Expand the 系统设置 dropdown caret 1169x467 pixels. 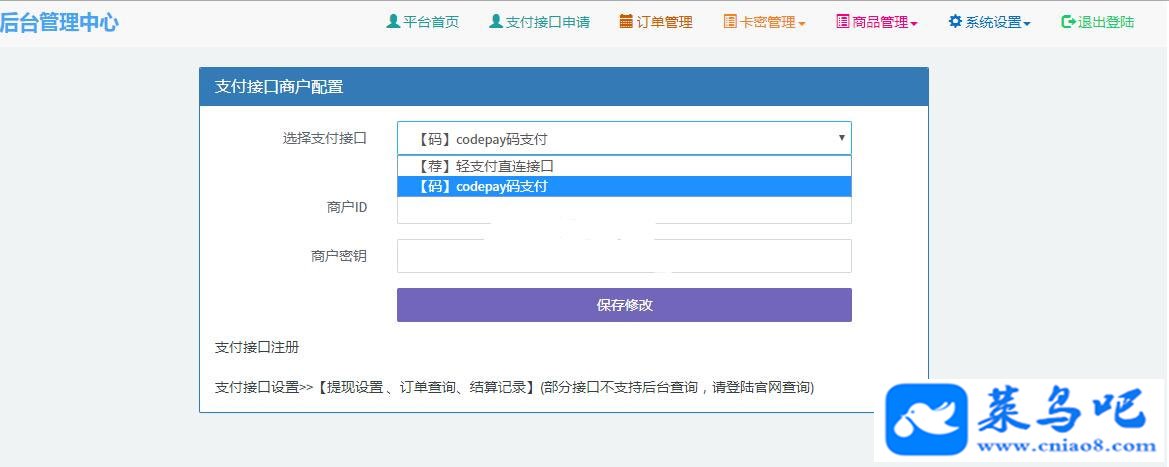click(1027, 24)
